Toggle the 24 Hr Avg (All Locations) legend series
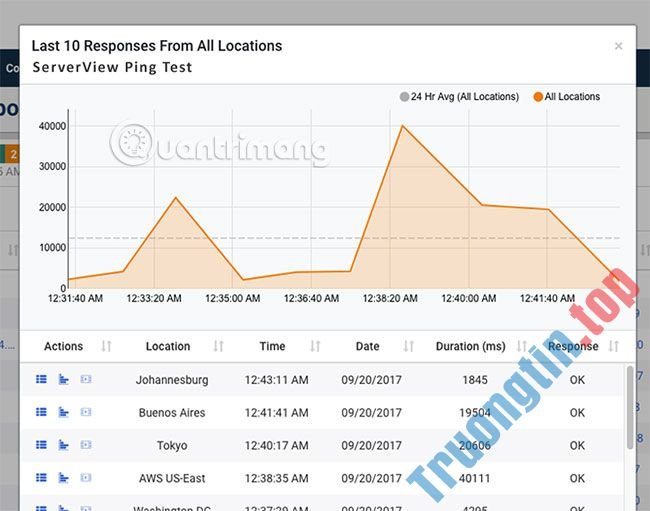This screenshot has width=650, height=511. [x=459, y=97]
